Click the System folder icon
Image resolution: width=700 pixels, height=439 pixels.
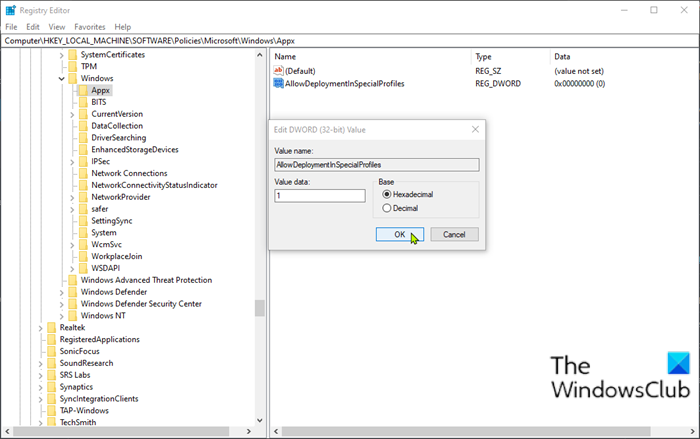point(83,232)
